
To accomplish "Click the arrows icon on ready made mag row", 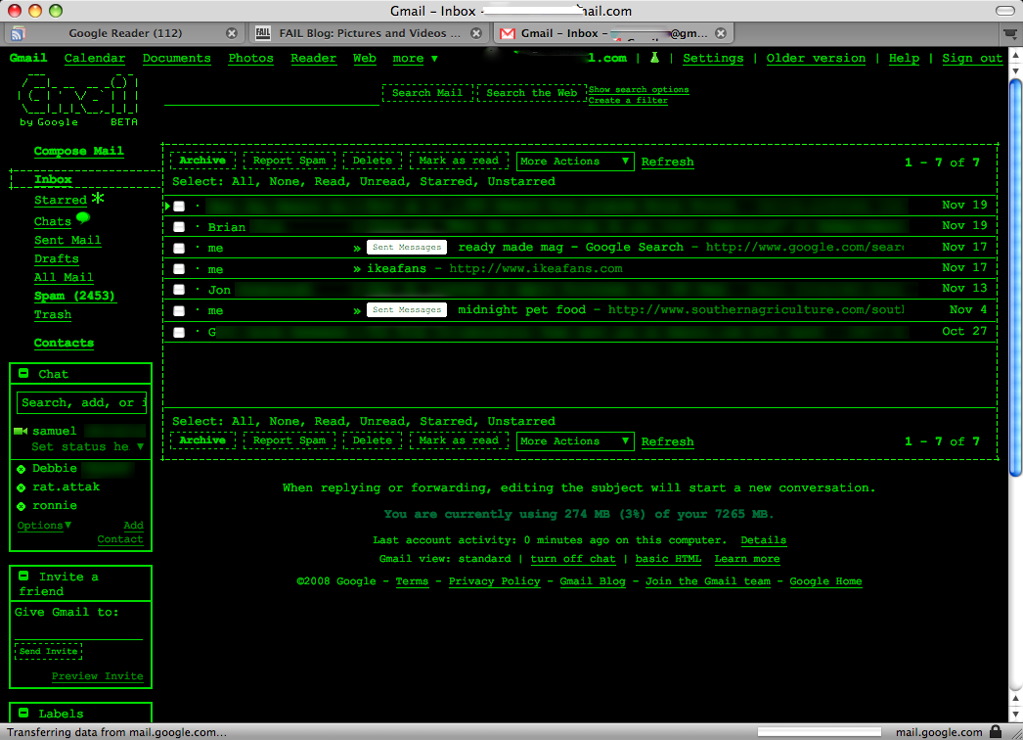I will (x=357, y=248).
